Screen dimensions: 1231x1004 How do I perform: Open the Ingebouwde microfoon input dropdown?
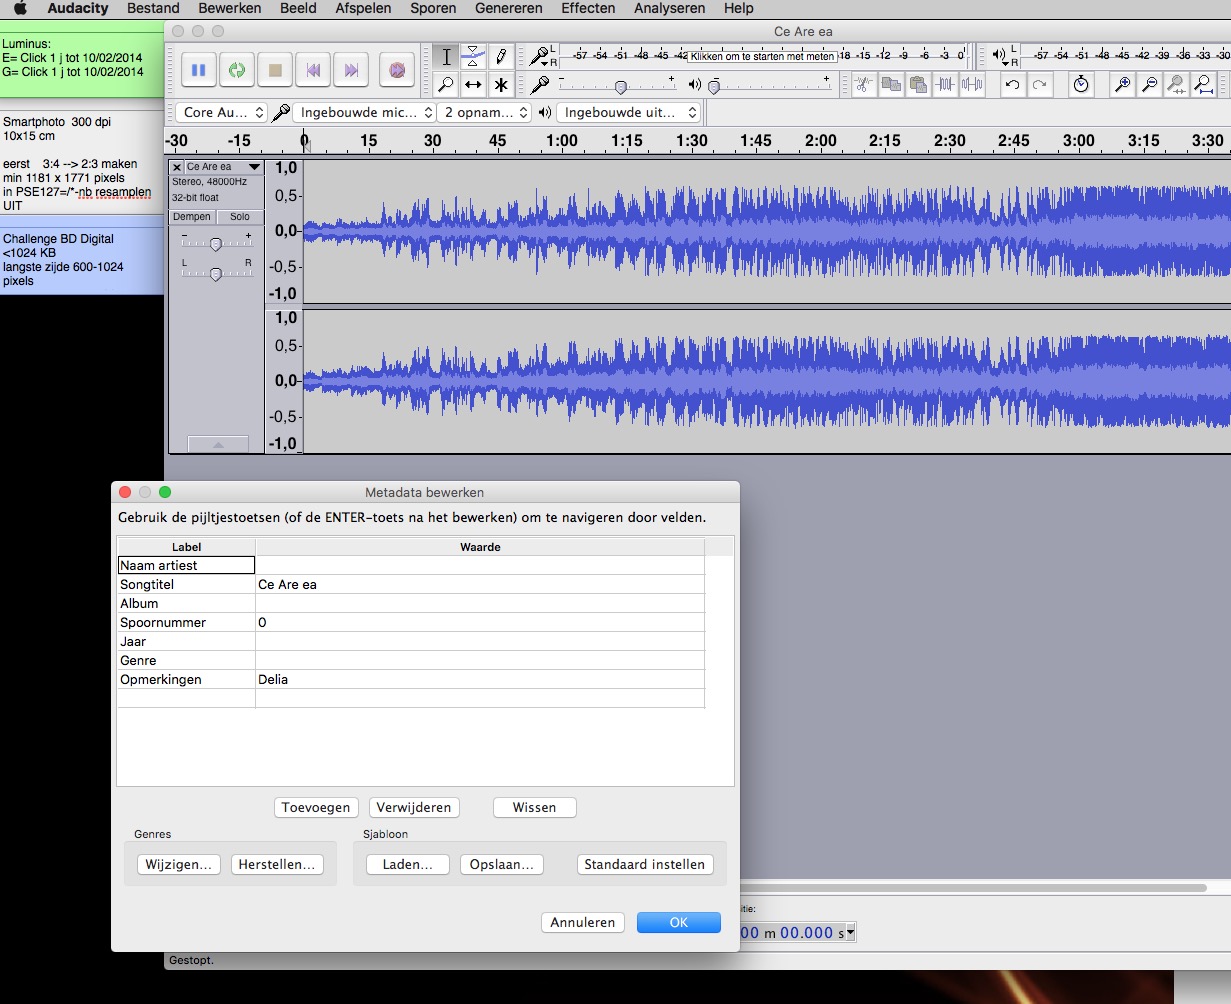tap(365, 112)
